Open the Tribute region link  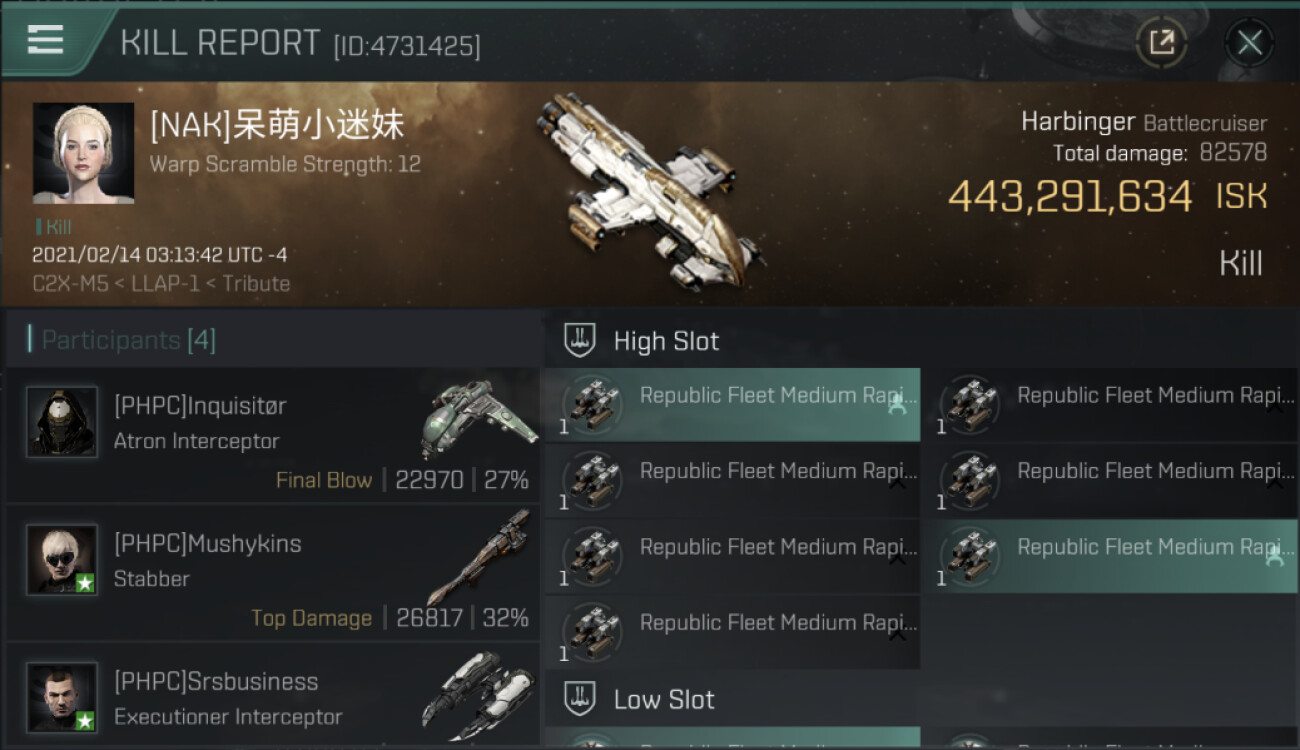point(256,284)
